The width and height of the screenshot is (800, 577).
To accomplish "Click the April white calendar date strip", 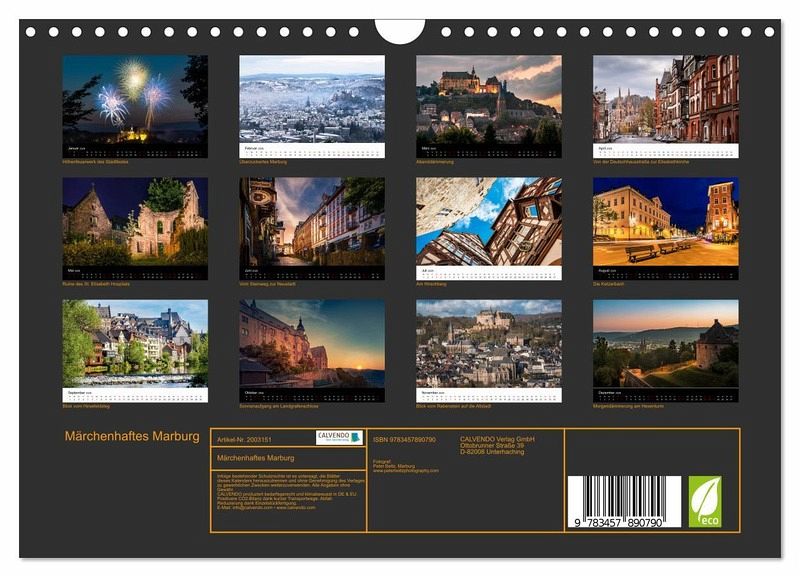I will tap(666, 150).
